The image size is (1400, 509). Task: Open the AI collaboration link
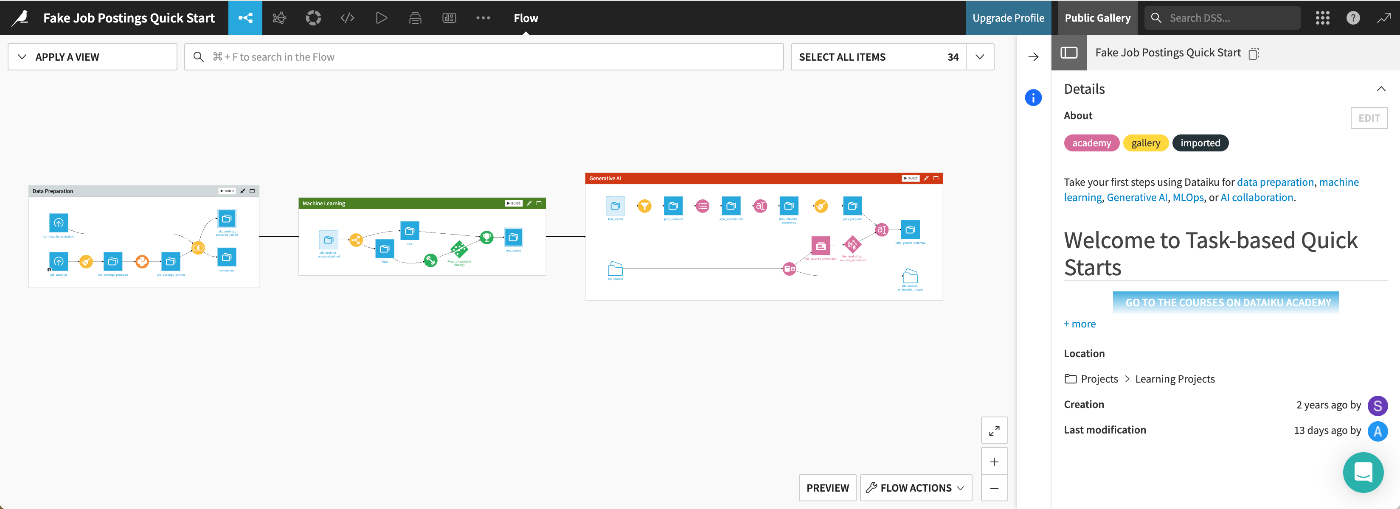(x=1257, y=197)
